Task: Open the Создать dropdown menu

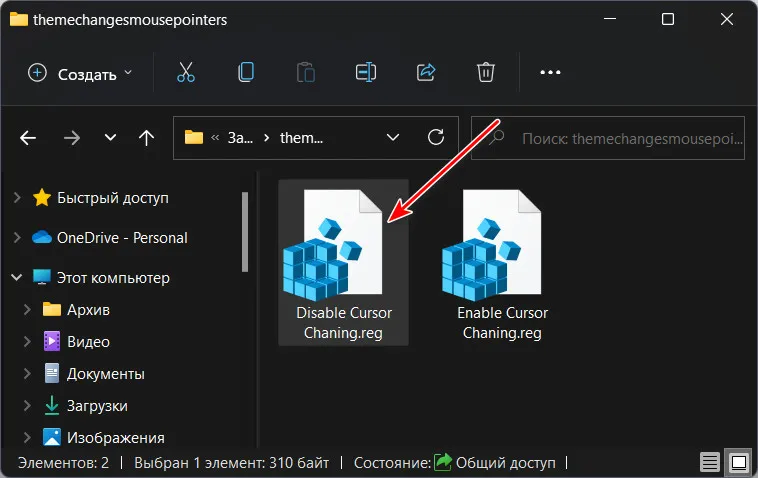Action: [80, 73]
